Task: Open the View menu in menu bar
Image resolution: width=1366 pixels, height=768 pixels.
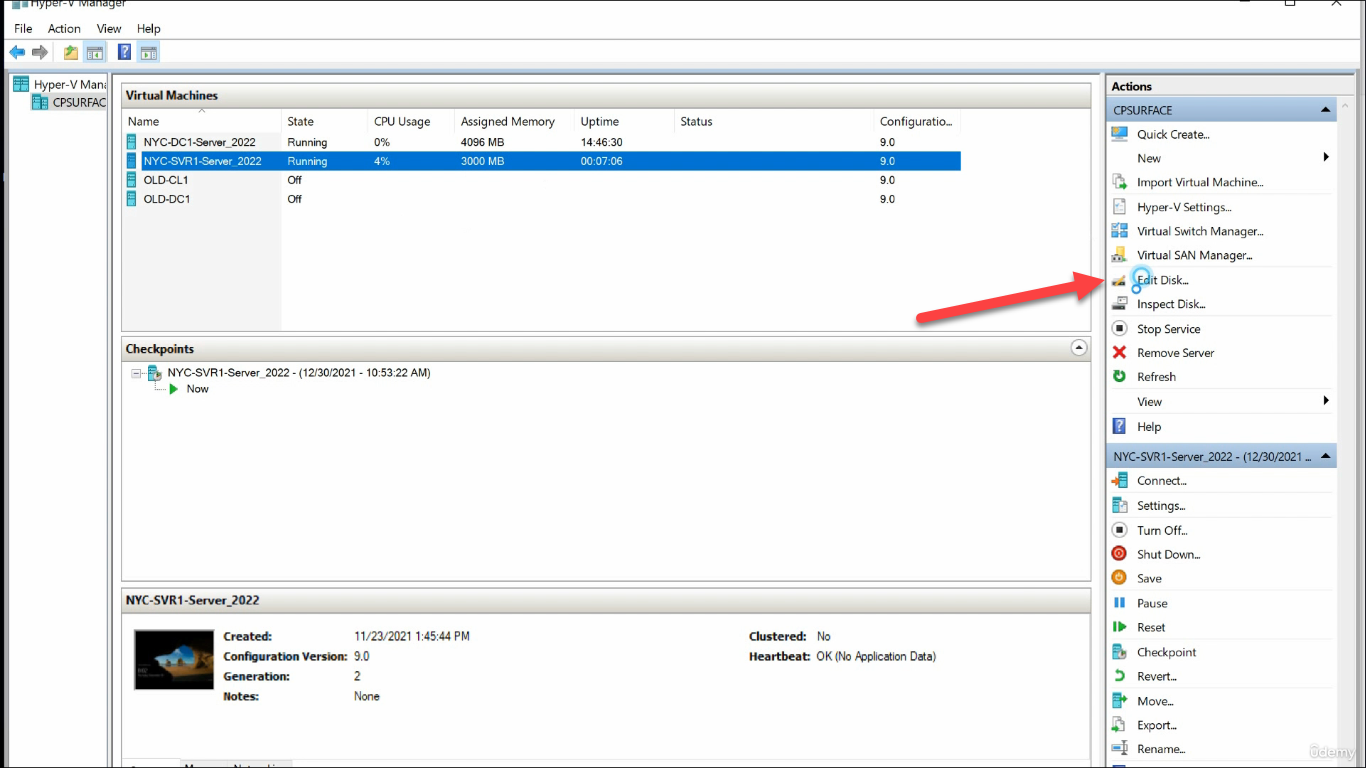Action: pos(109,29)
